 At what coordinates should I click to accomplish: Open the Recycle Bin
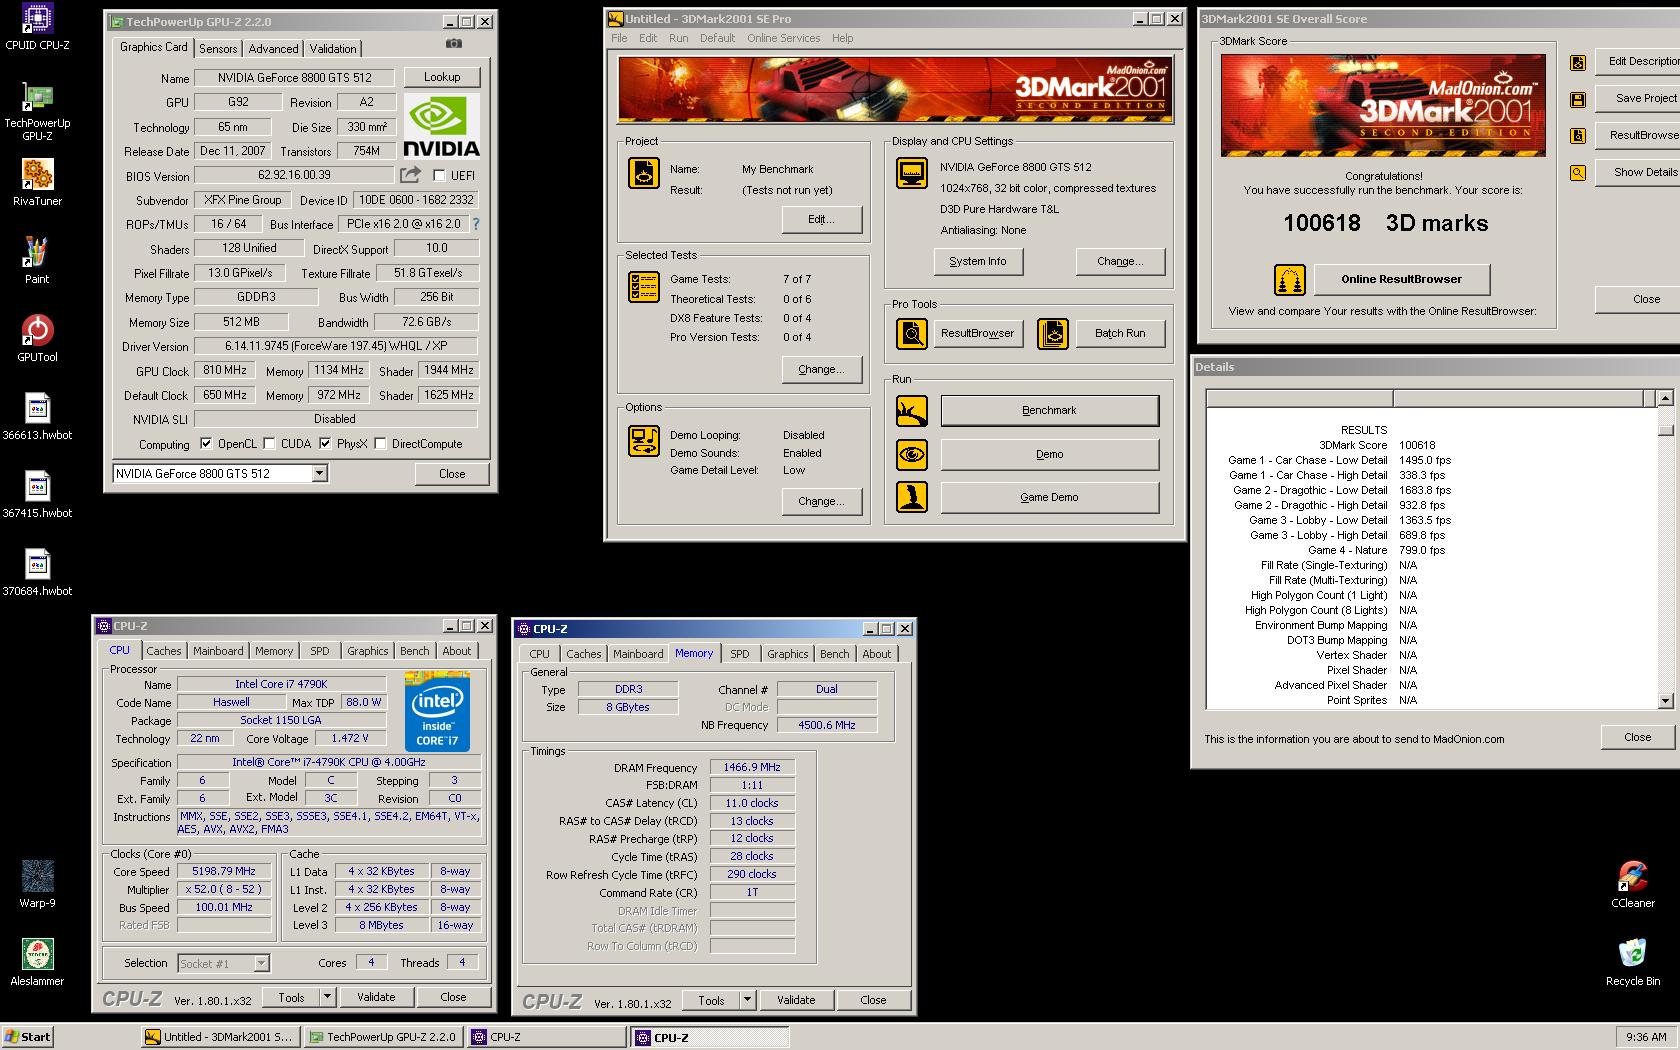[1632, 954]
